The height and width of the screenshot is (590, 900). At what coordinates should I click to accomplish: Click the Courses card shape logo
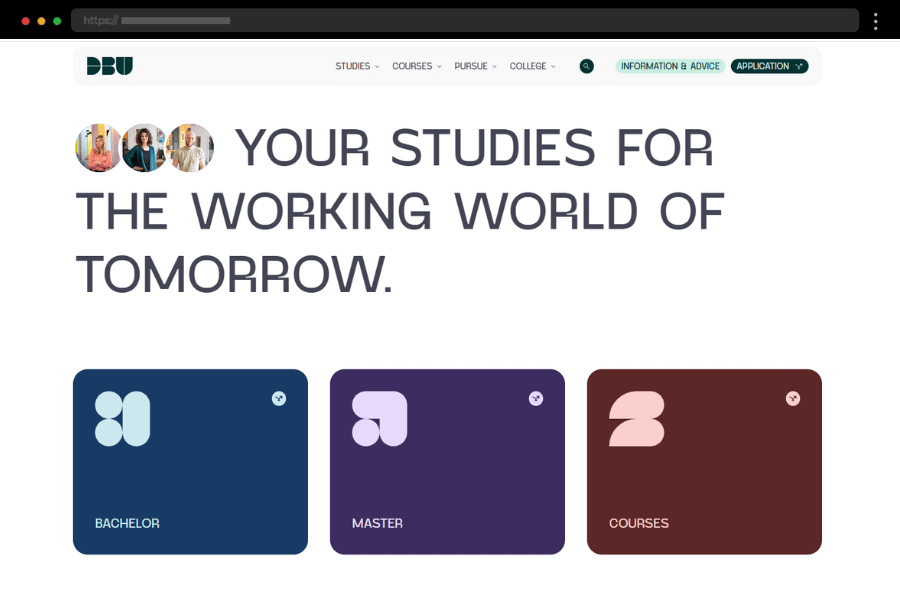(x=636, y=419)
